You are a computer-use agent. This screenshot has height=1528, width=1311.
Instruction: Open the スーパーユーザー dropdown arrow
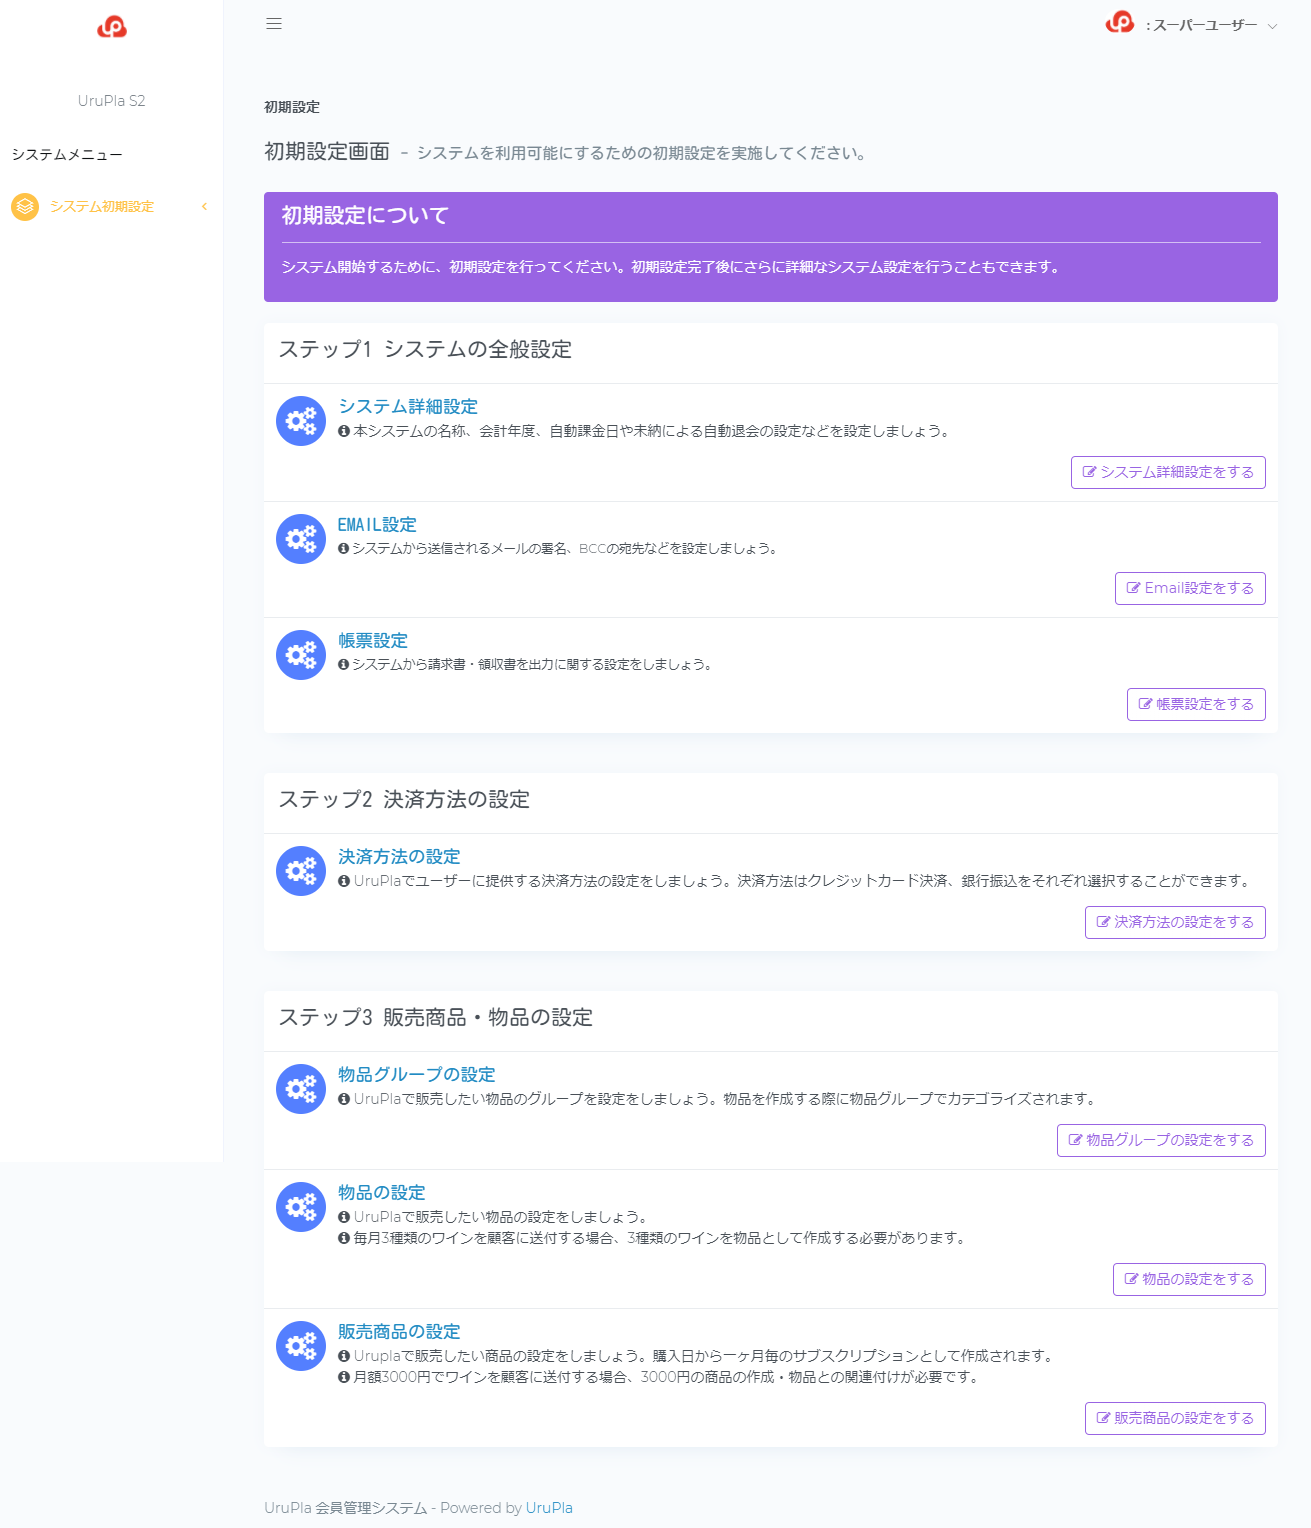point(1272,27)
